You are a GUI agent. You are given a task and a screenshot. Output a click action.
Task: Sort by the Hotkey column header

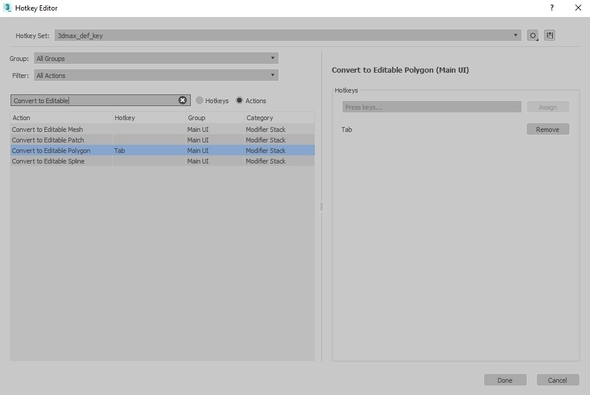tap(149, 118)
